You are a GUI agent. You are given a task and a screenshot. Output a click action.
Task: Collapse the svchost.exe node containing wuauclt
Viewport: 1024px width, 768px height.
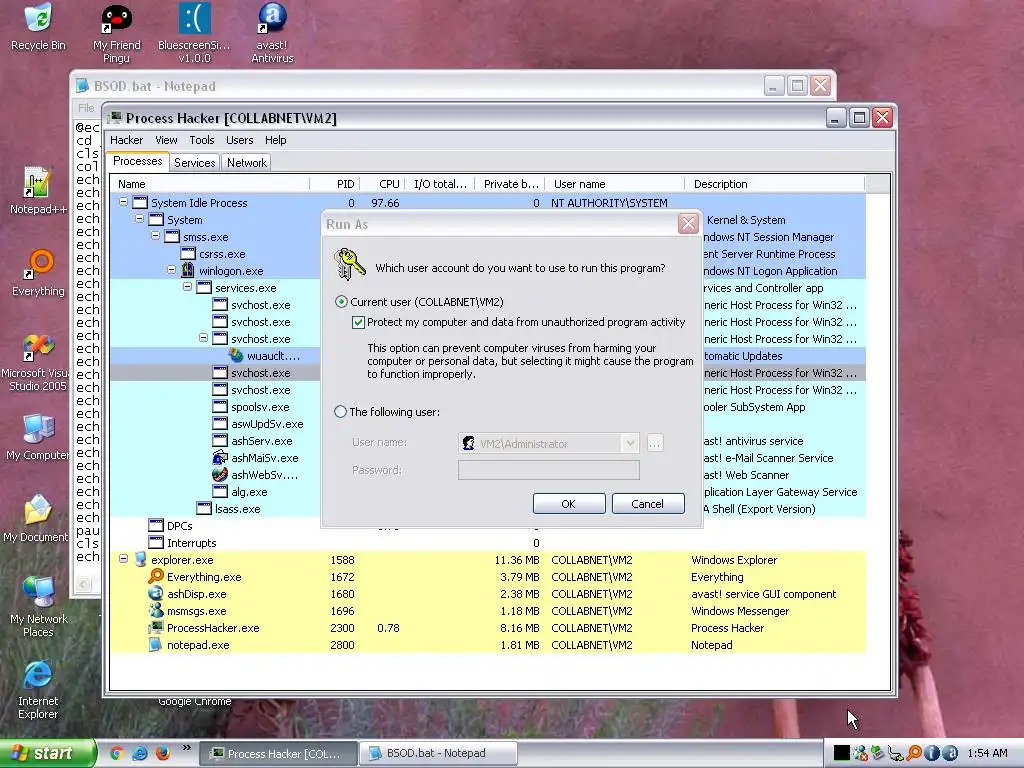point(203,338)
